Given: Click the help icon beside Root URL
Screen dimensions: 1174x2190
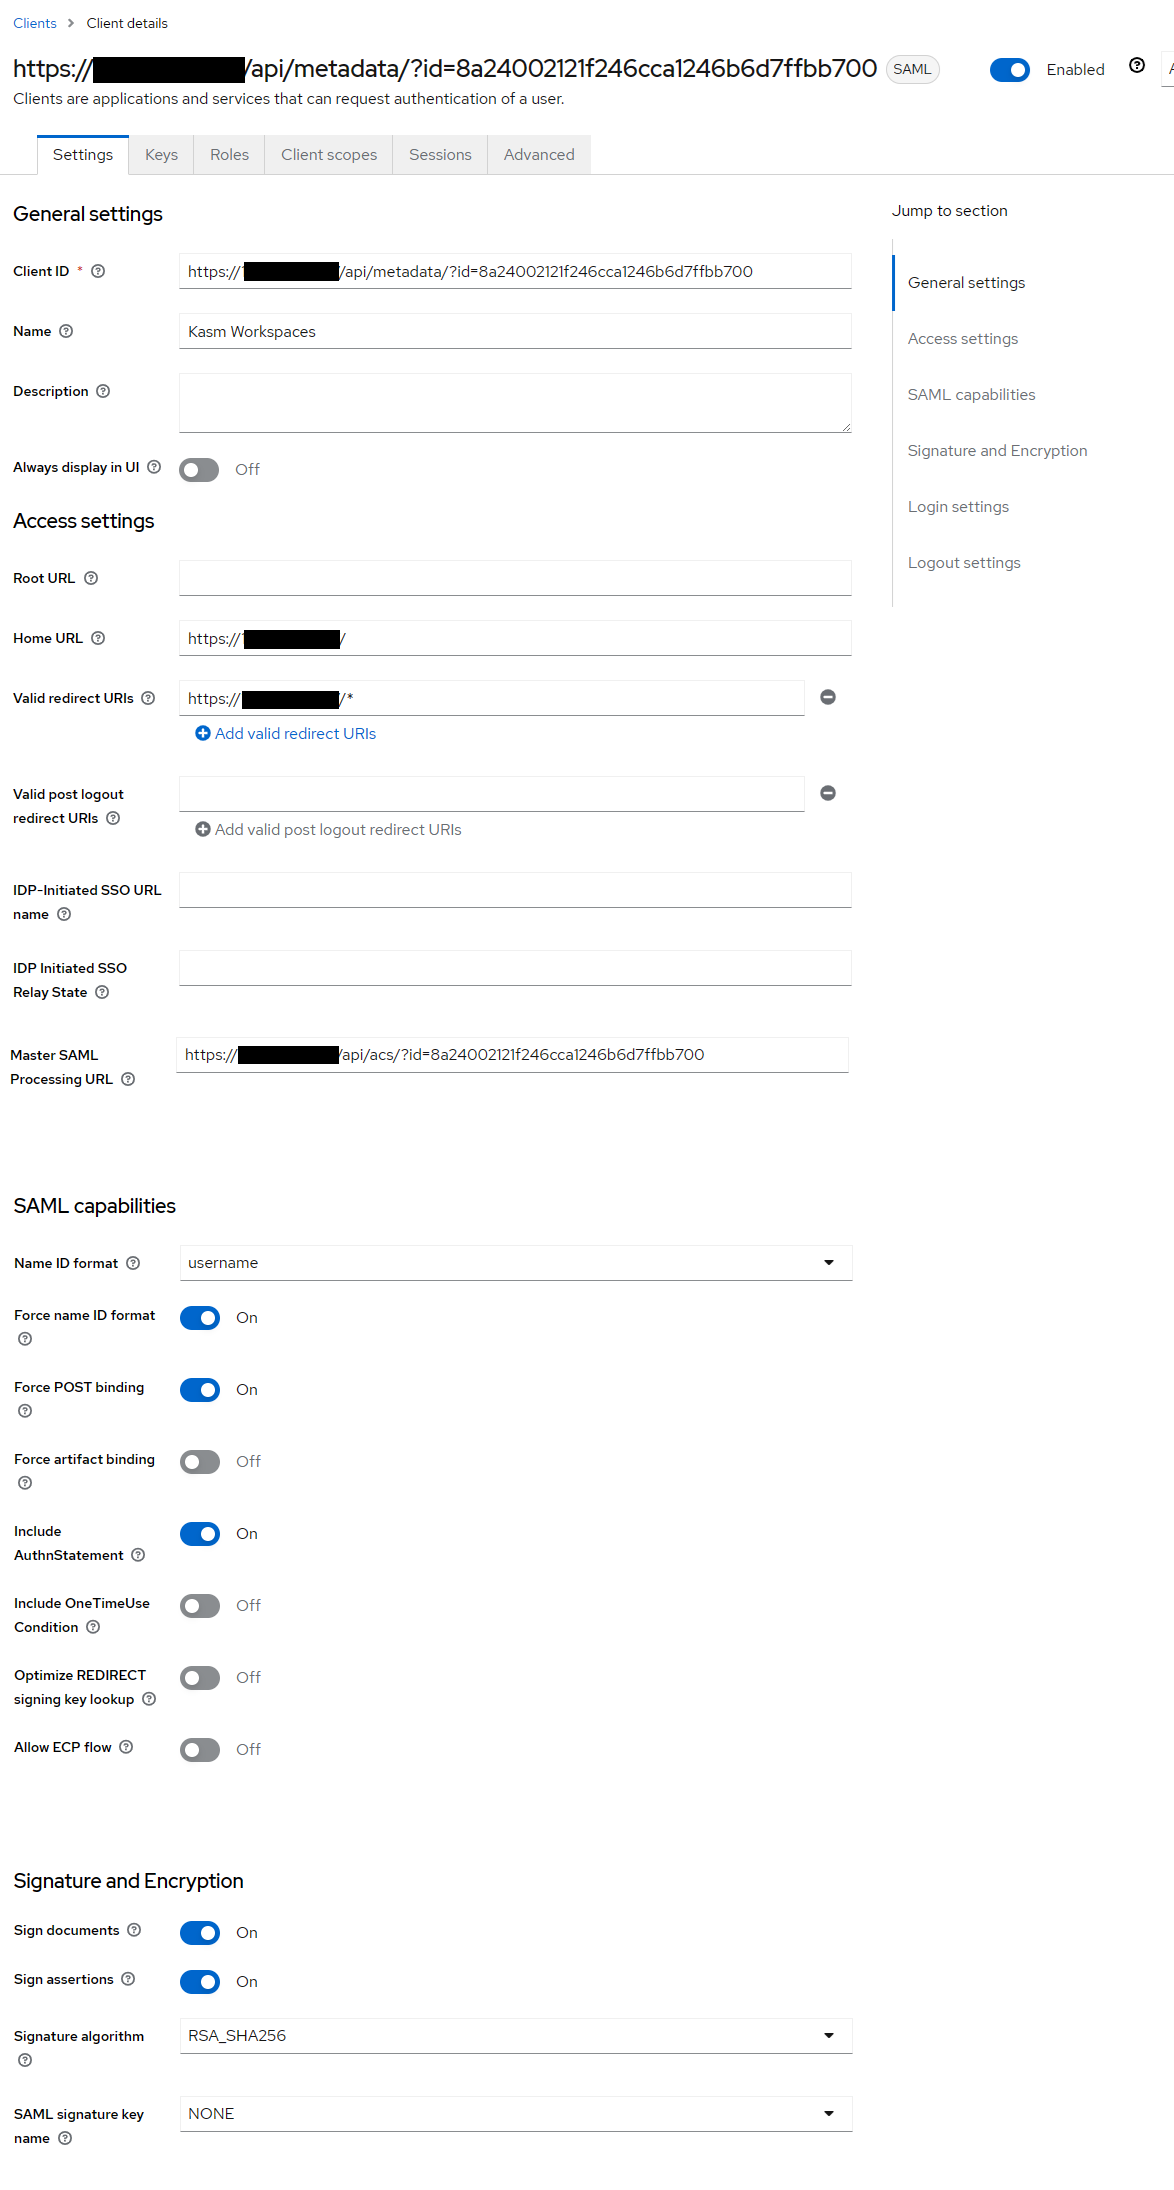Looking at the screenshot, I should 91,578.
